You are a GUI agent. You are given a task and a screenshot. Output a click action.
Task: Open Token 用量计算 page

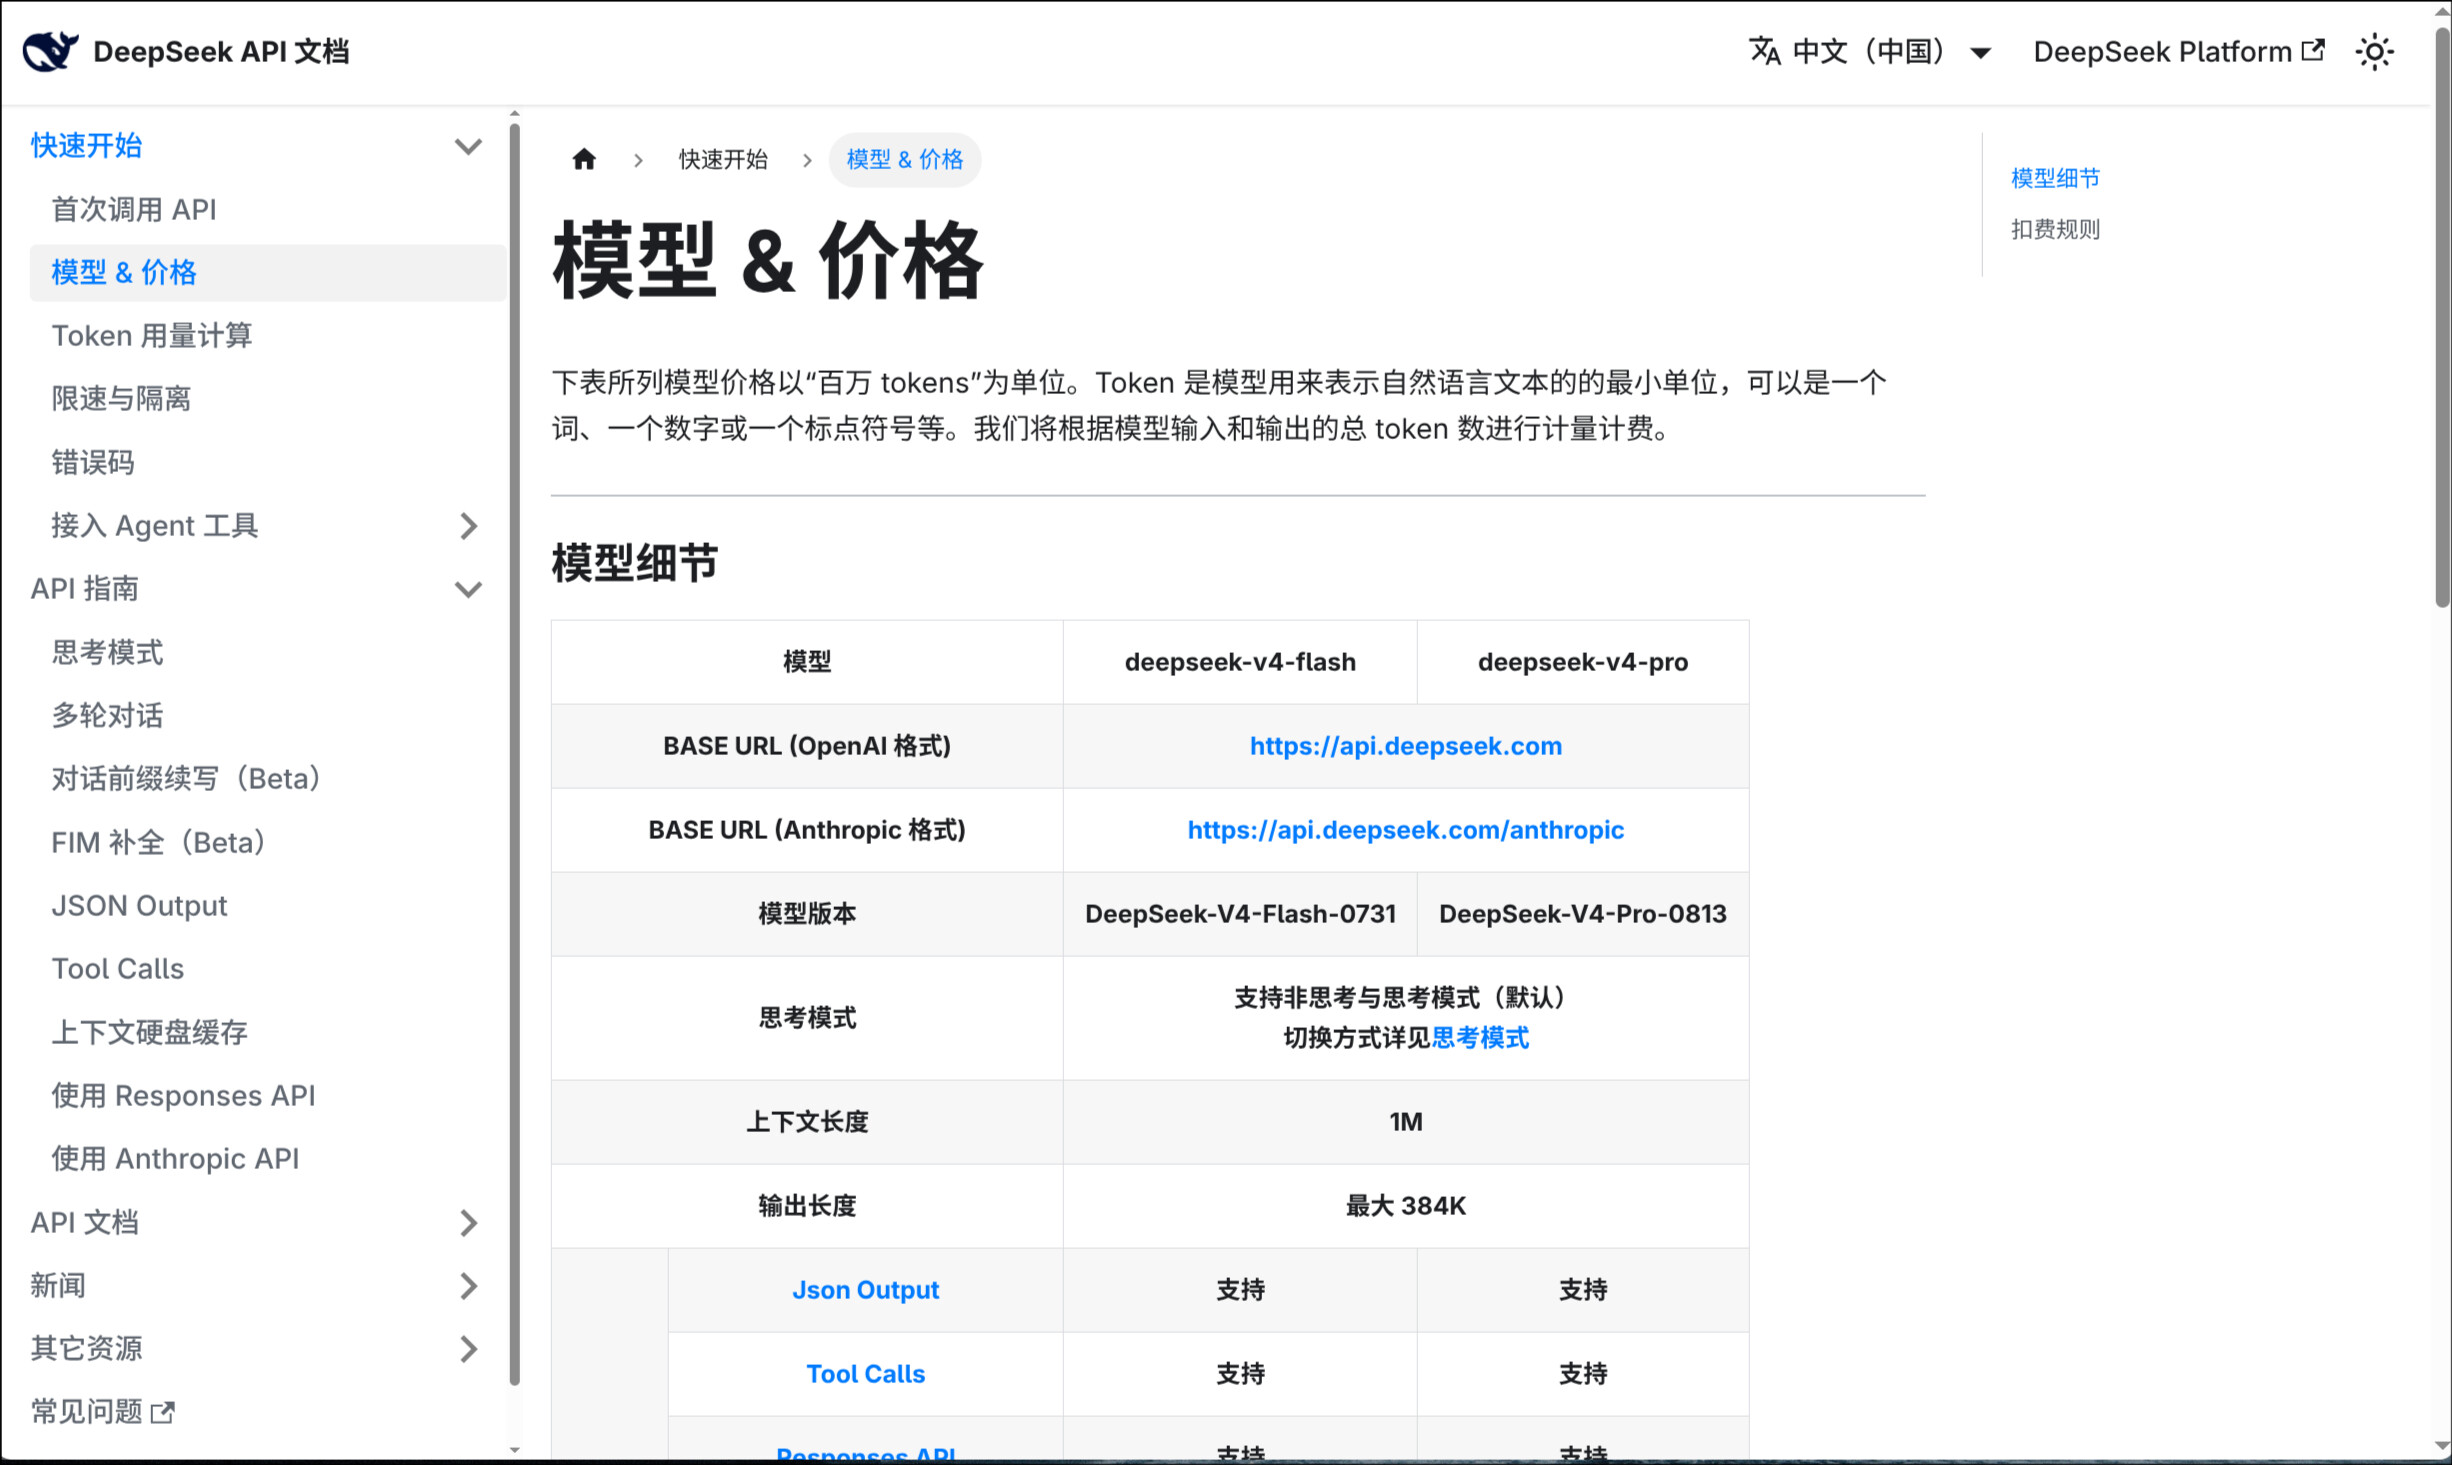pyautogui.click(x=152, y=336)
